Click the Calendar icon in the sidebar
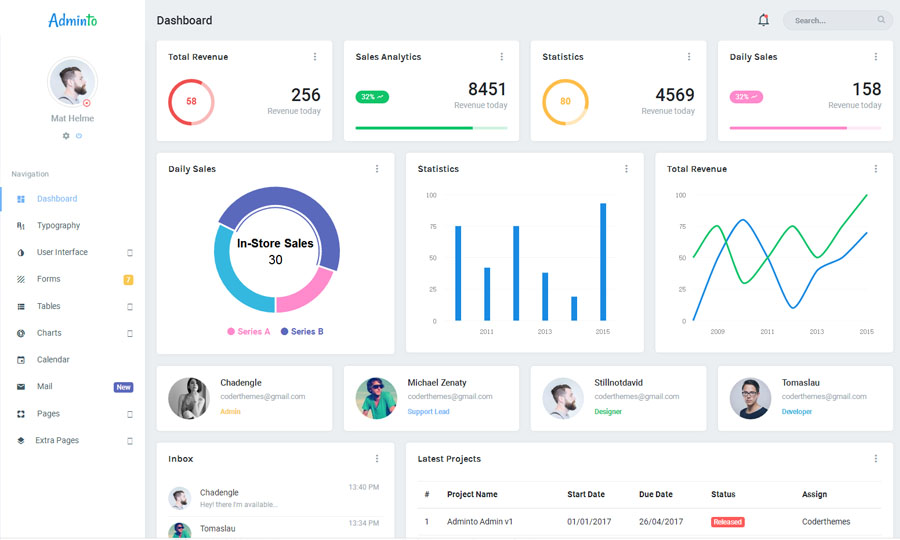This screenshot has height=540, width=900. 21,360
